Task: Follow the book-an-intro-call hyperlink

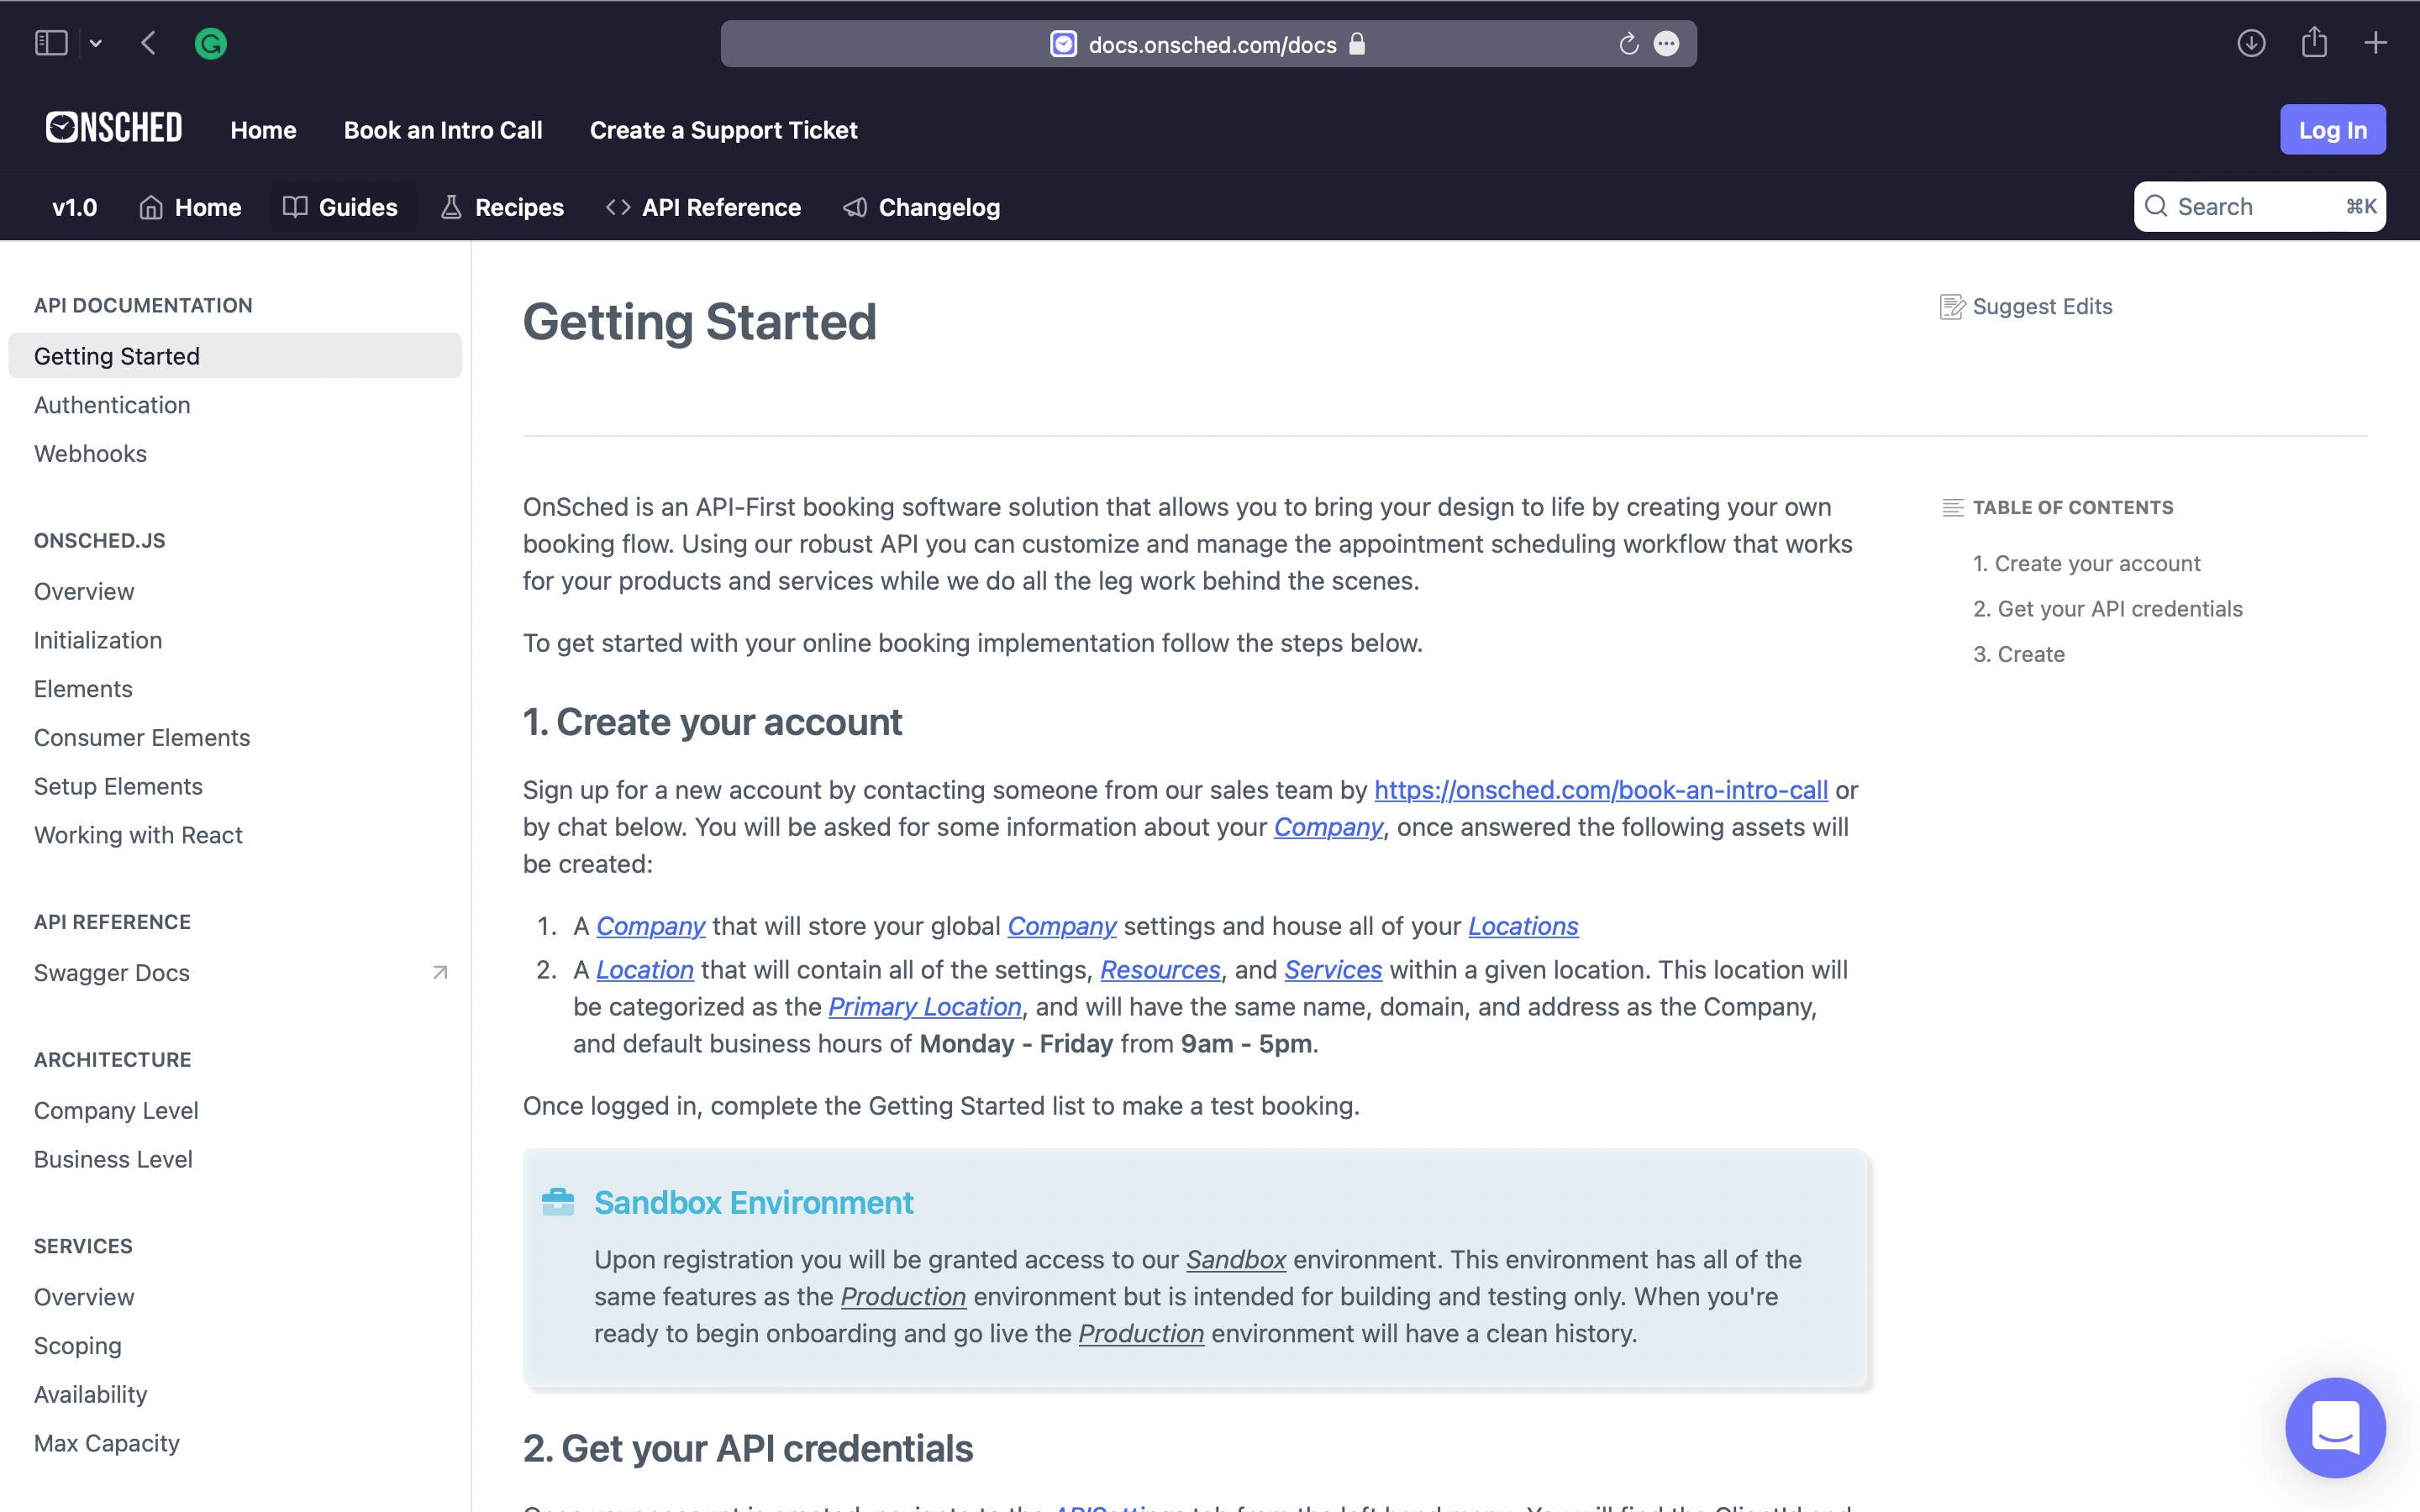Action: click(1600, 790)
